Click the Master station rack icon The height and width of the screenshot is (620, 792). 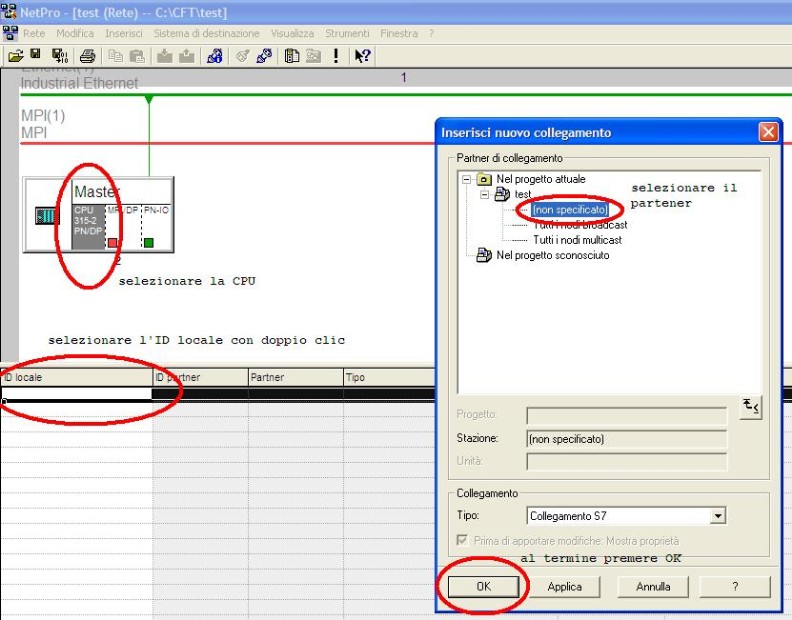(47, 216)
